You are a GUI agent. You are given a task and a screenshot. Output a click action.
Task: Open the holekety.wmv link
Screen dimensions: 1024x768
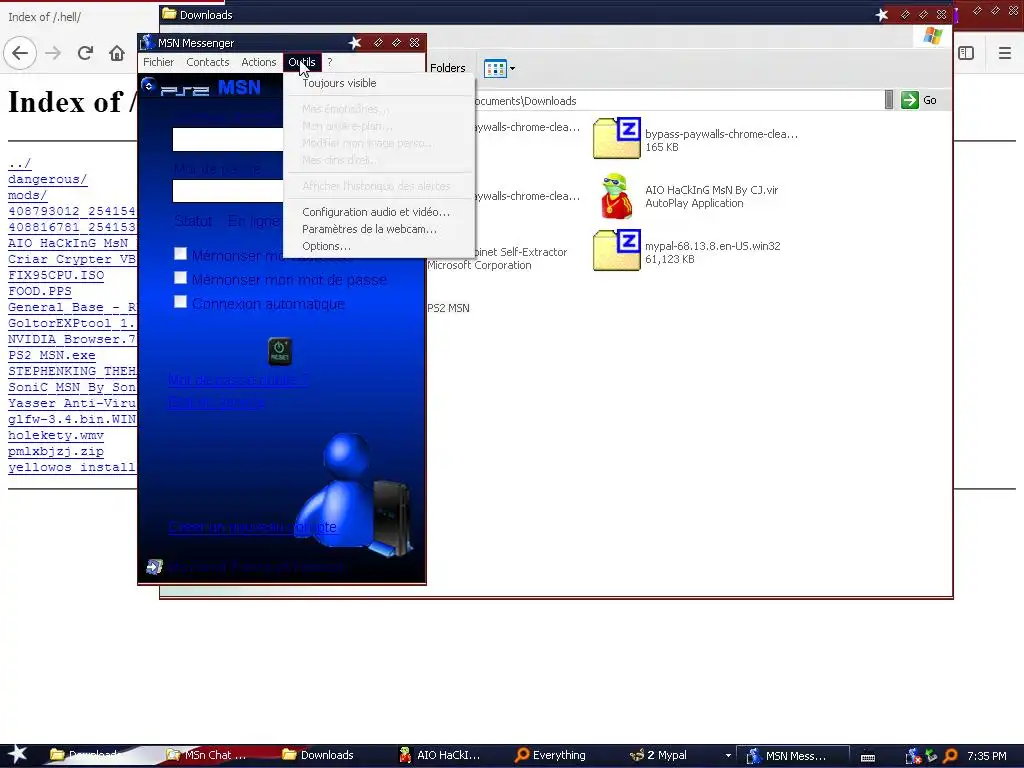tap(56, 435)
